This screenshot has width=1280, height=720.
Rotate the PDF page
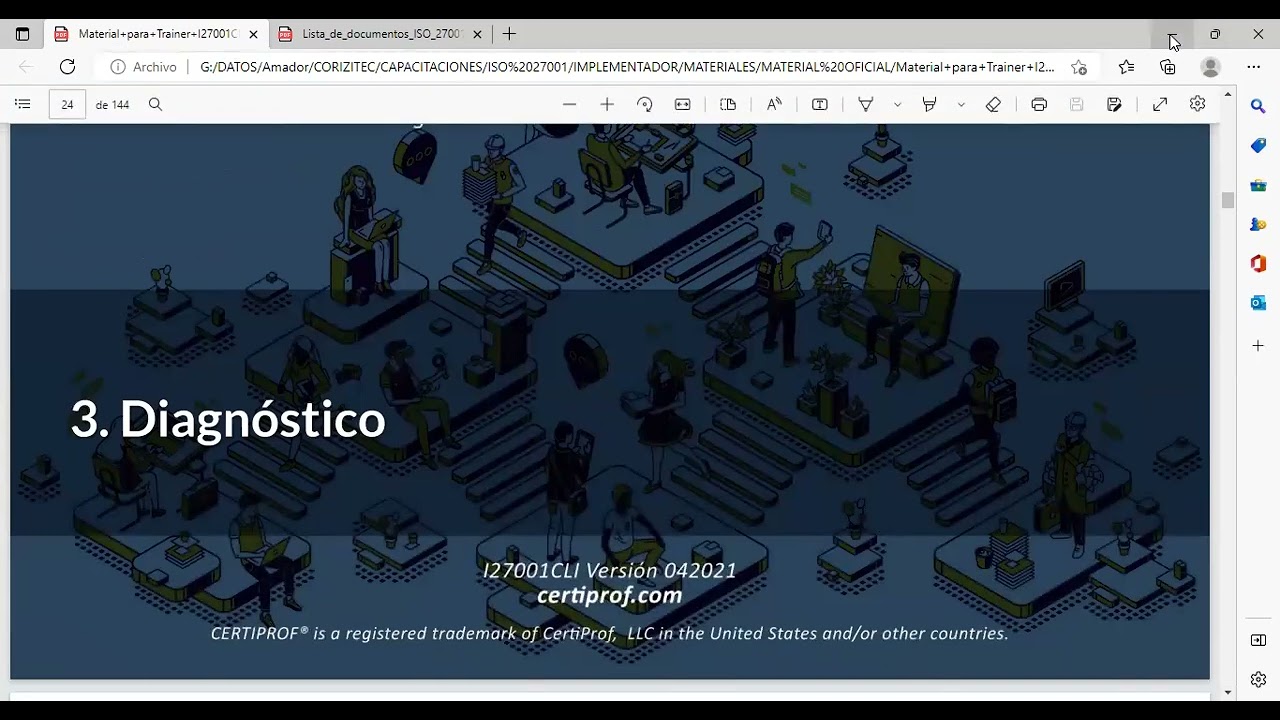pyautogui.click(x=644, y=104)
